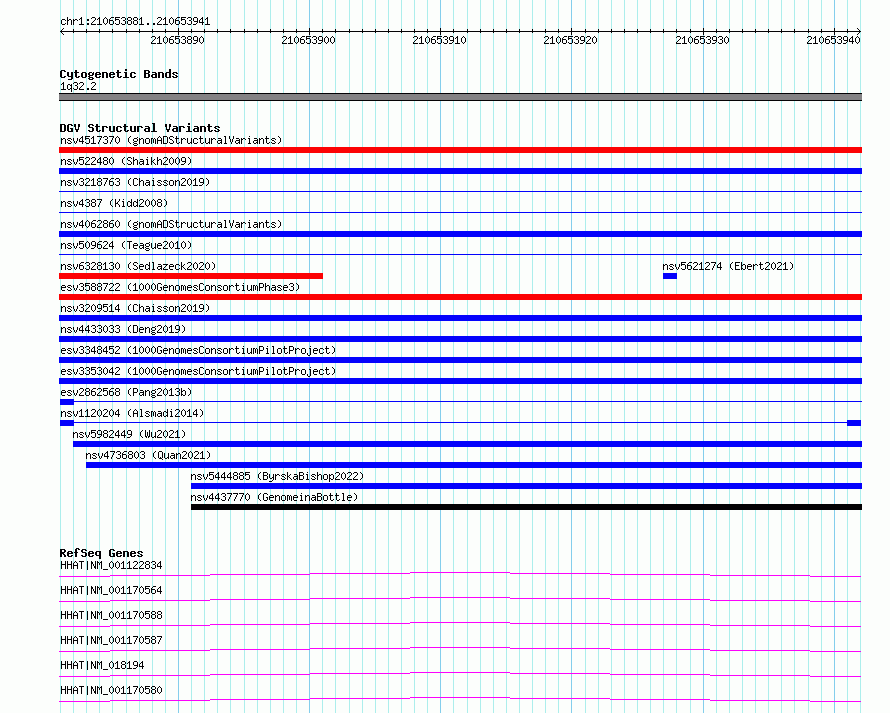The width and height of the screenshot is (890, 713).
Task: Click the Cytogenetic Bands track title
Action: (119, 74)
